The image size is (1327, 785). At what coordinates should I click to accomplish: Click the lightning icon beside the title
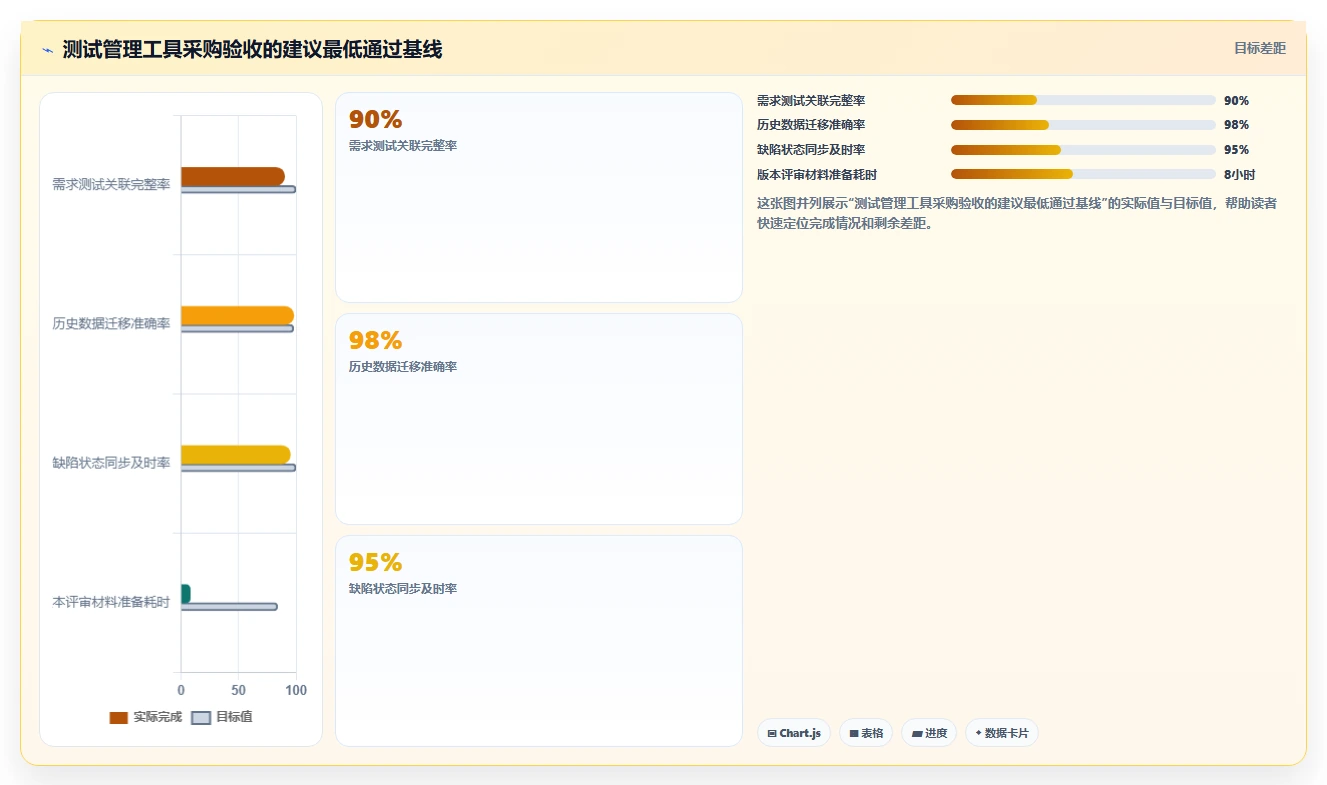(48, 50)
